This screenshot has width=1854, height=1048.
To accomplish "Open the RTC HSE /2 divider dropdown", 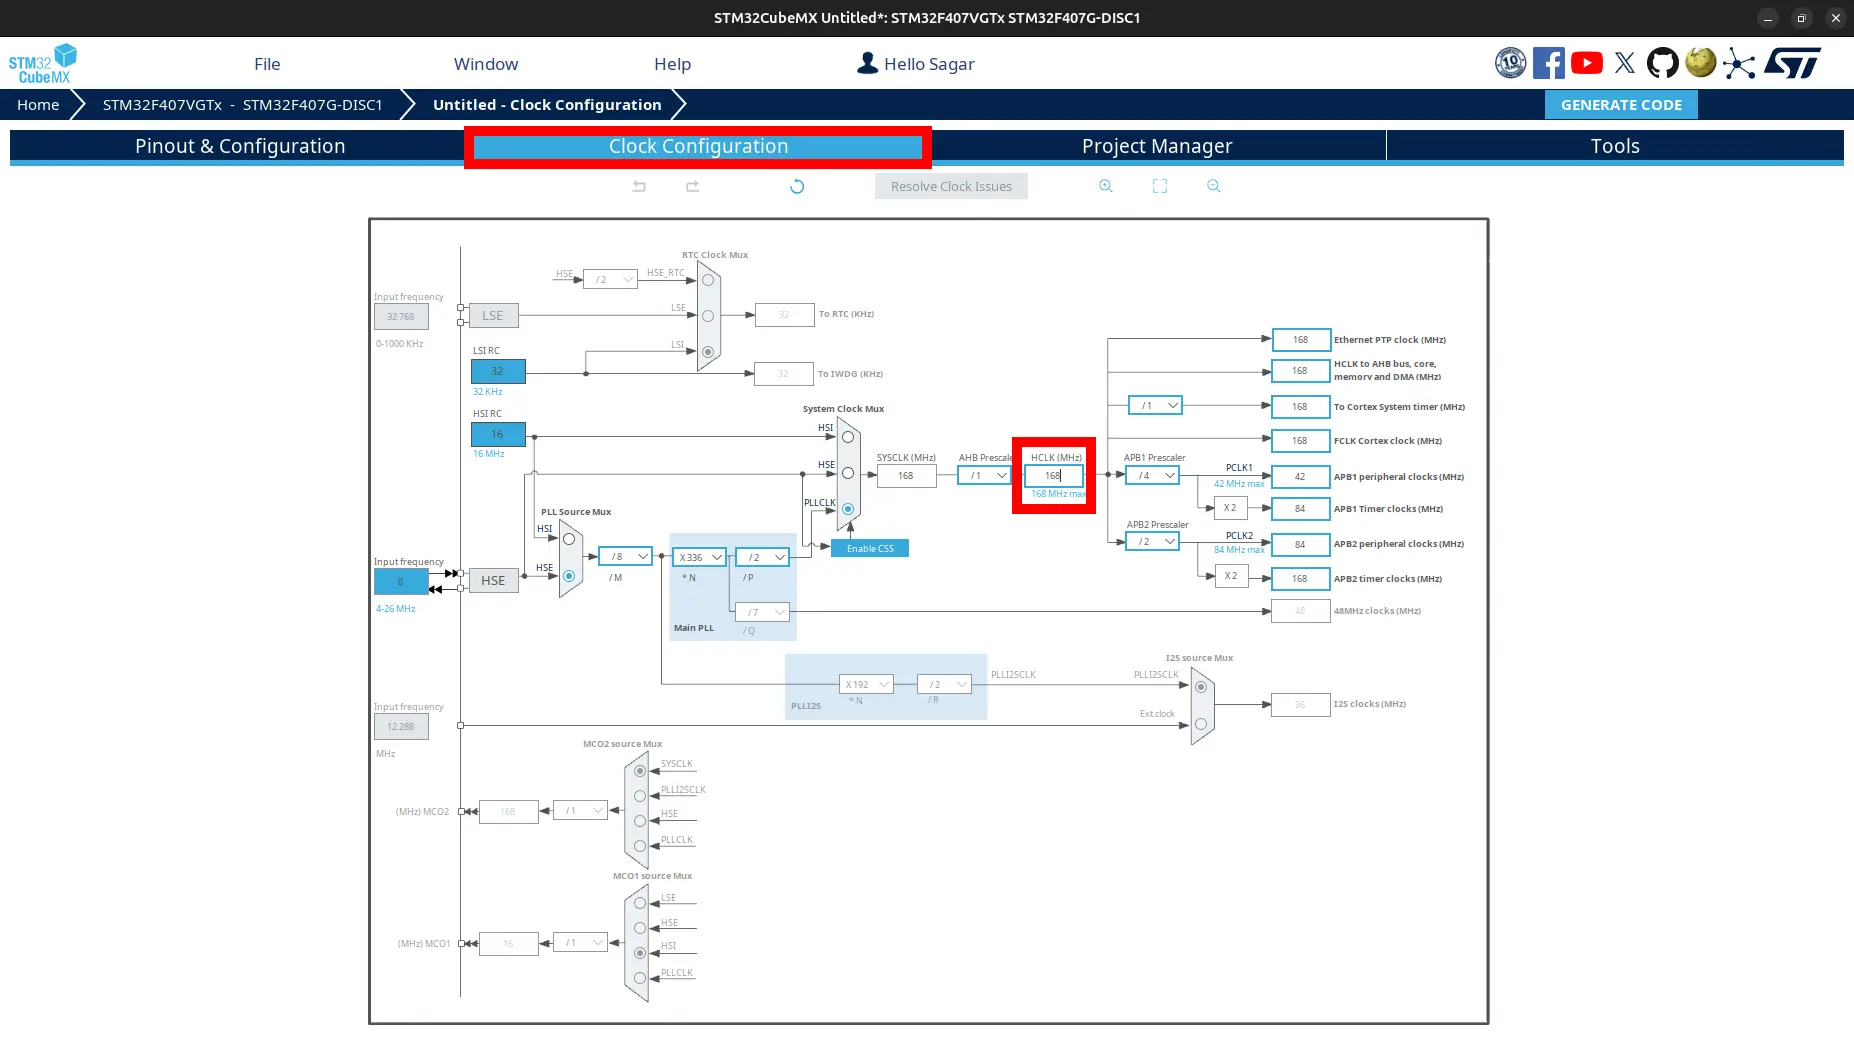I will tap(610, 279).
